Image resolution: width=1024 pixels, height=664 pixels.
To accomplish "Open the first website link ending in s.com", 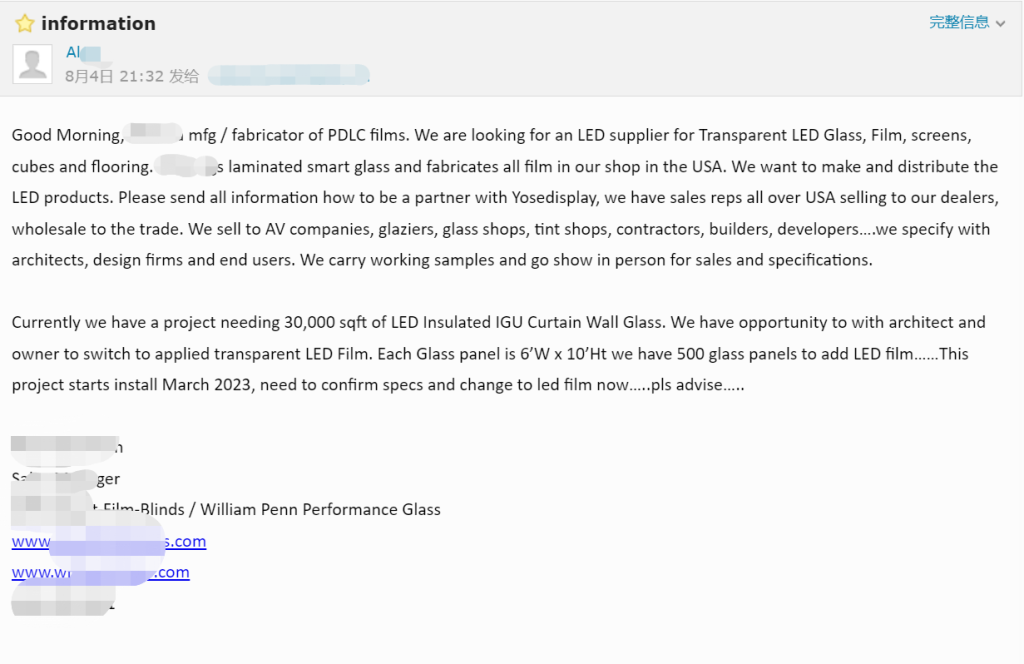I will [x=109, y=541].
